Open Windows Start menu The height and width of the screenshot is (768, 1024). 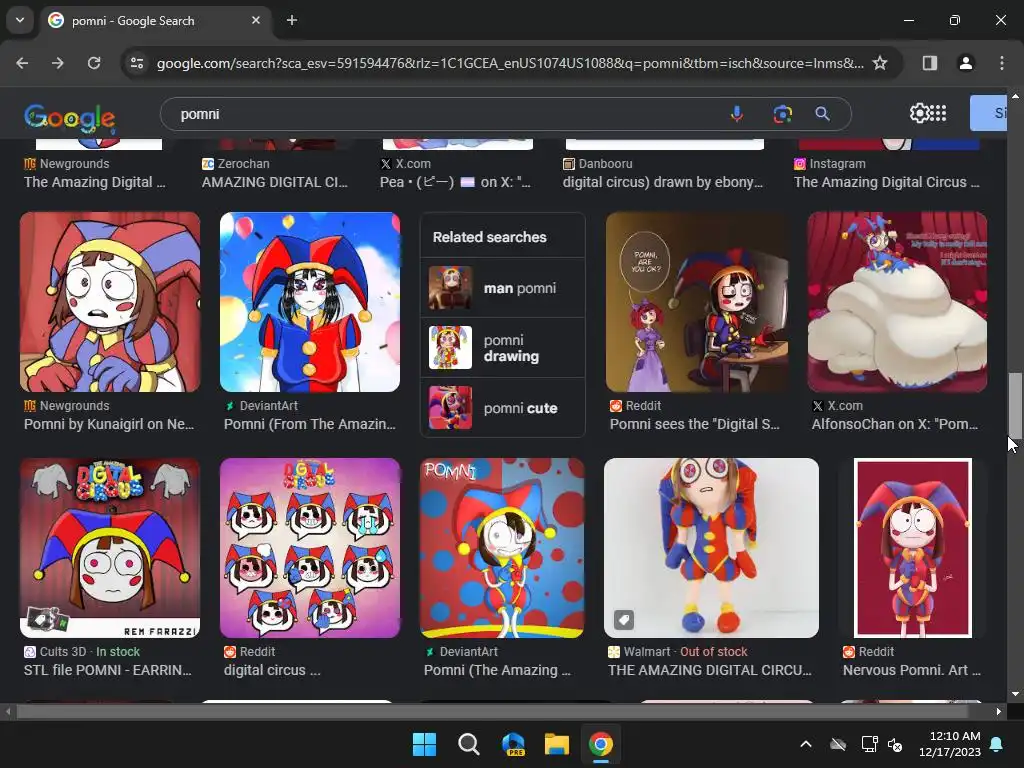424,744
